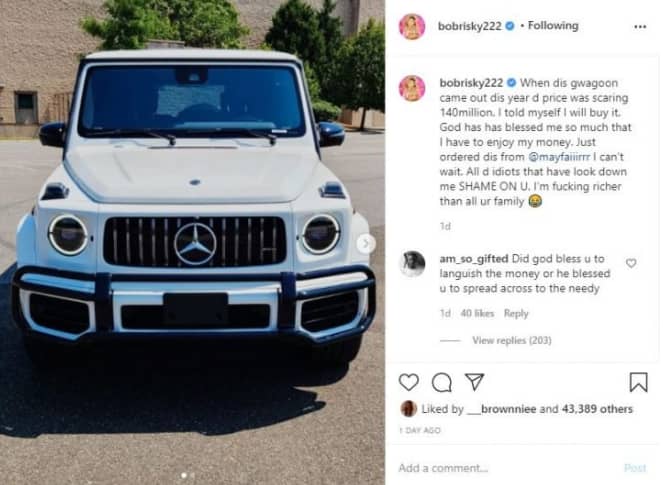Reply to am_so_gifted's comment
Image resolution: width=666 pixels, height=485 pixels.
pyautogui.click(x=516, y=313)
